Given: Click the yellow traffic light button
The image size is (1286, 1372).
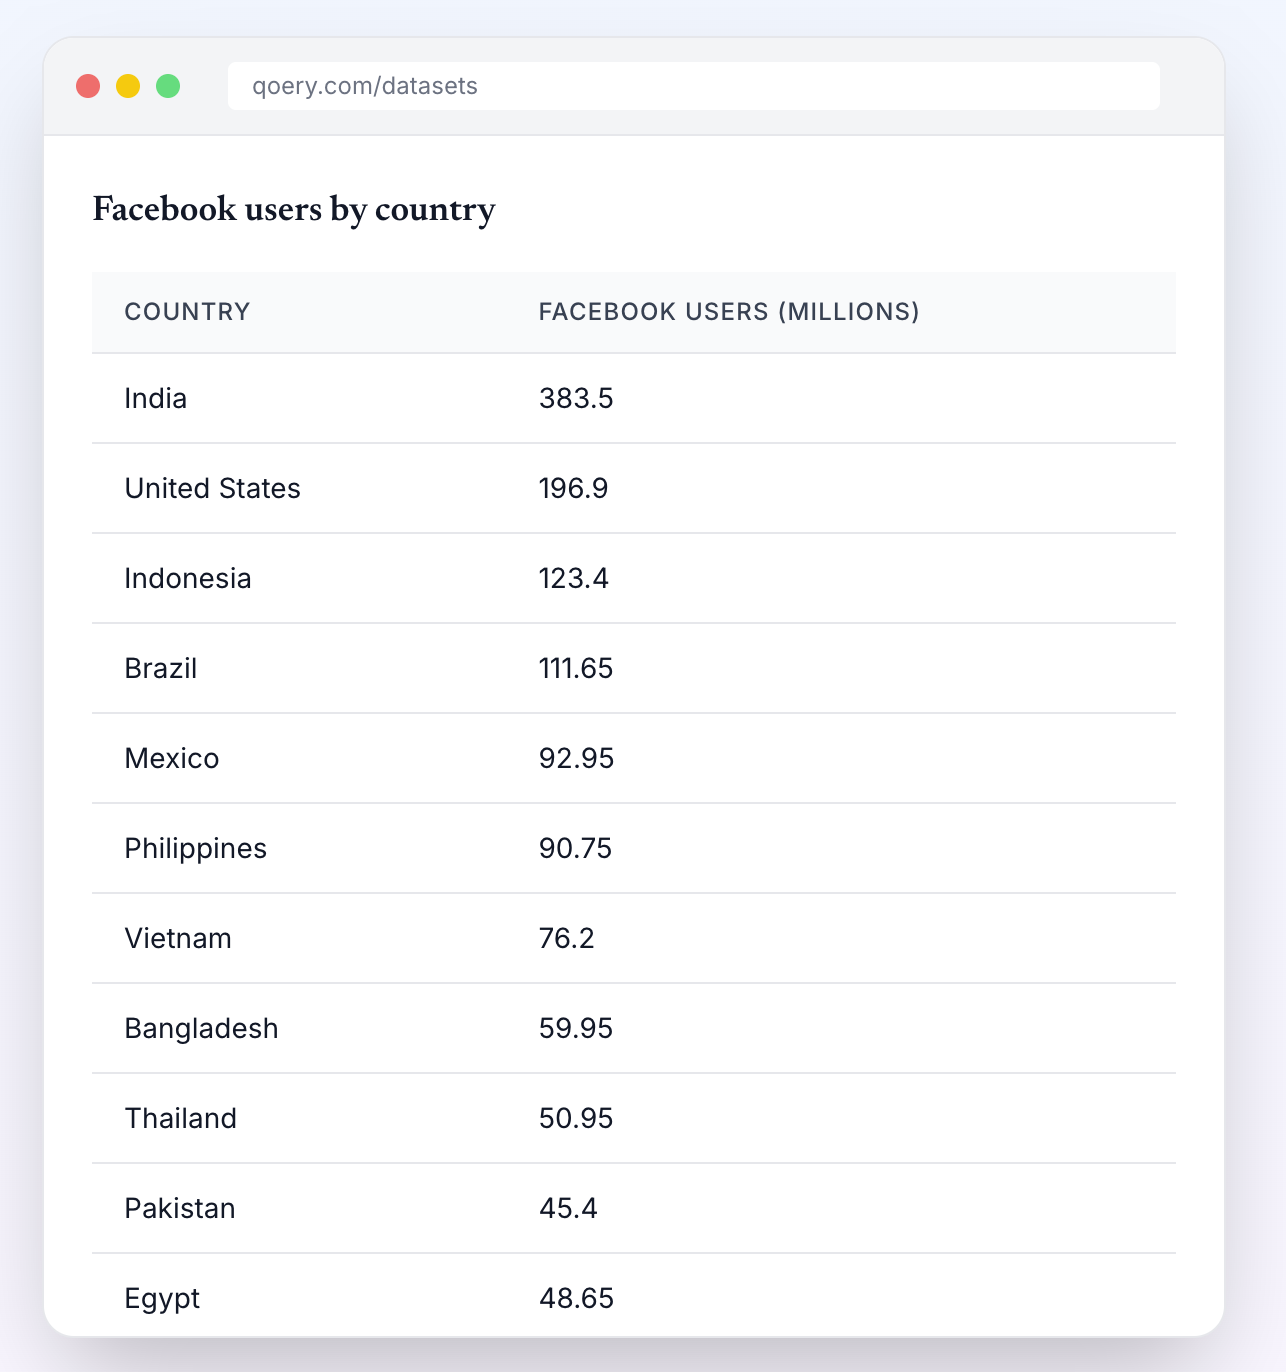Looking at the screenshot, I should [130, 86].
